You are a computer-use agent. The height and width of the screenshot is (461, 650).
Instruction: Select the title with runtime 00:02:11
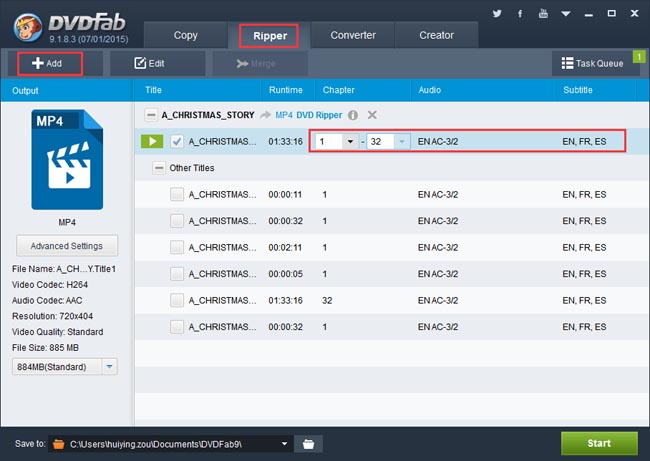392,247
